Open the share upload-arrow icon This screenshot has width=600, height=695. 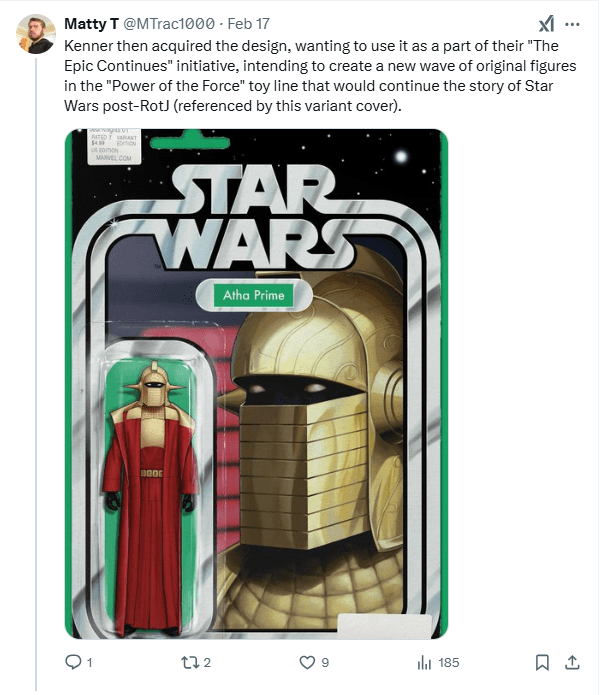coord(572,662)
